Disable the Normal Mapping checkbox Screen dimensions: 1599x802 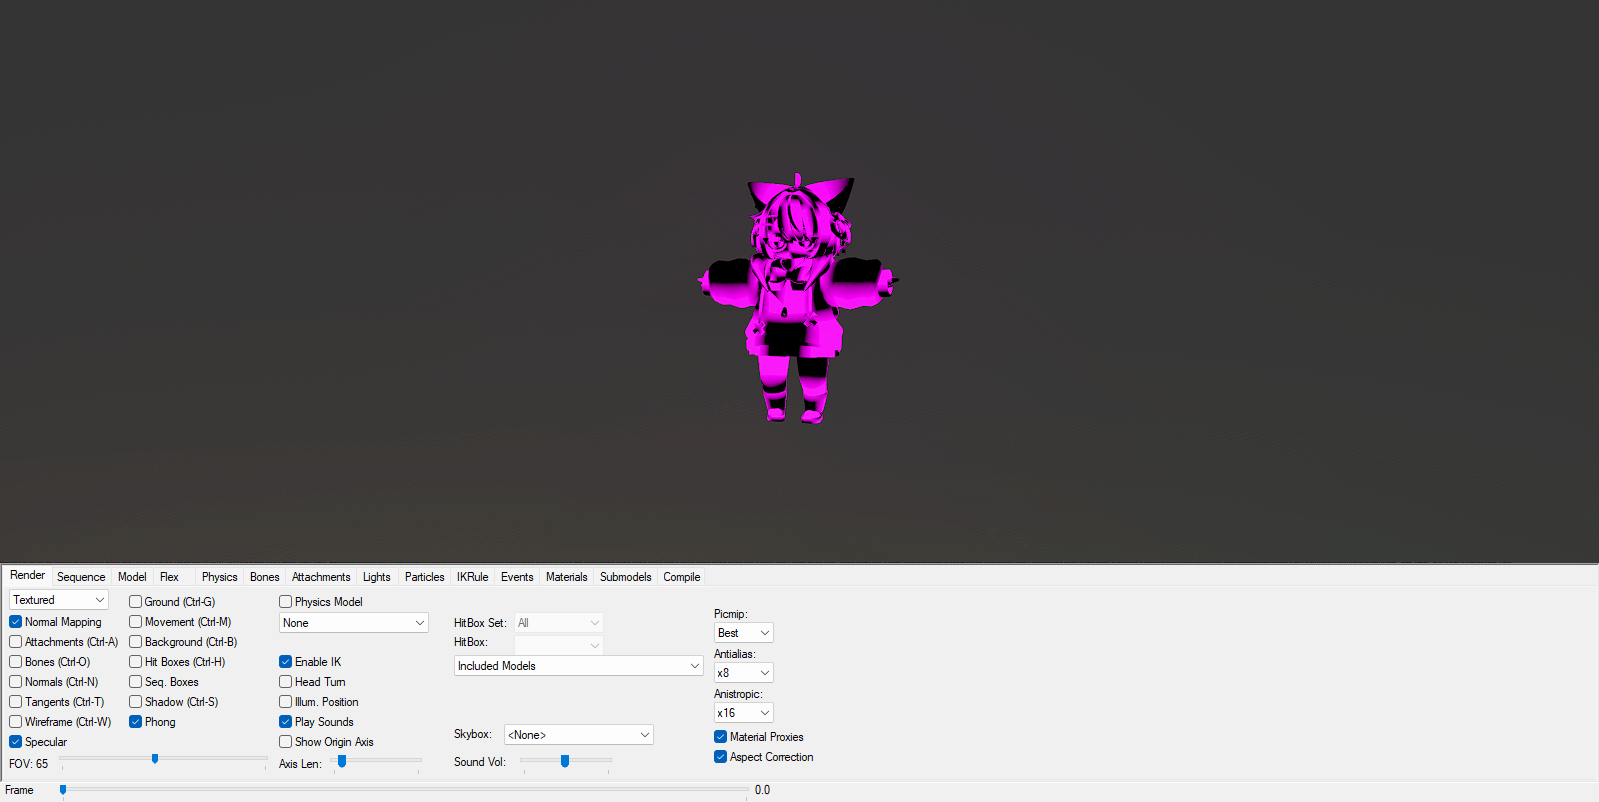point(16,622)
